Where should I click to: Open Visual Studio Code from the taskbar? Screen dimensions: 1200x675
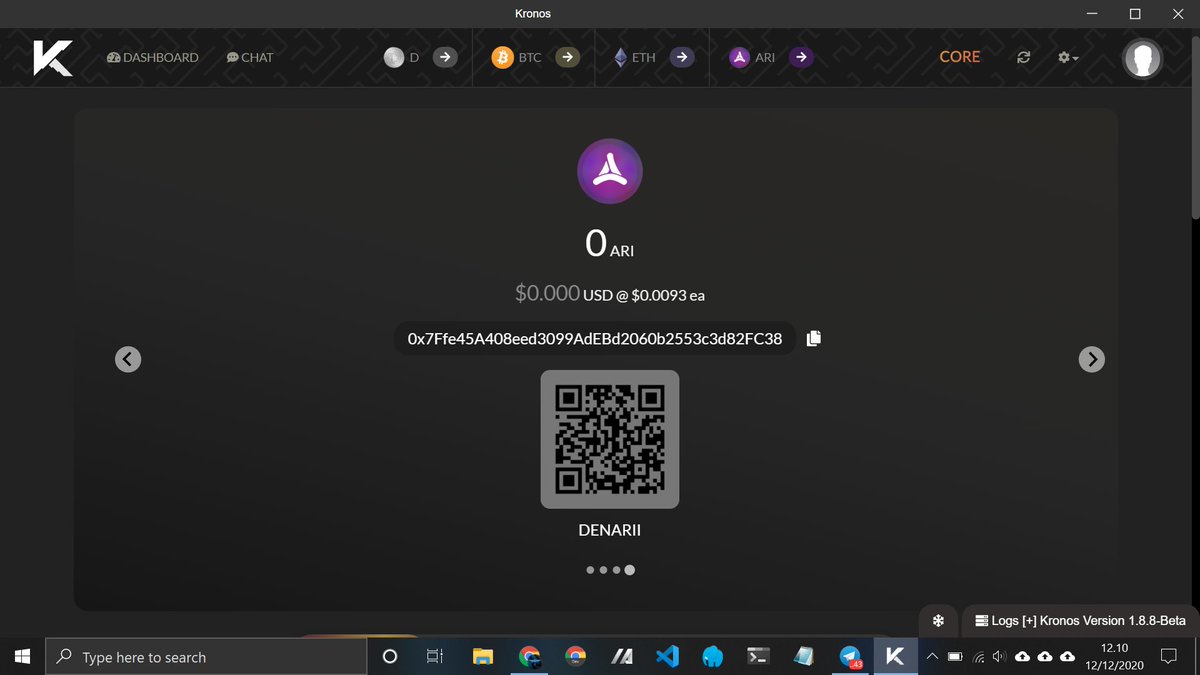[x=667, y=657]
